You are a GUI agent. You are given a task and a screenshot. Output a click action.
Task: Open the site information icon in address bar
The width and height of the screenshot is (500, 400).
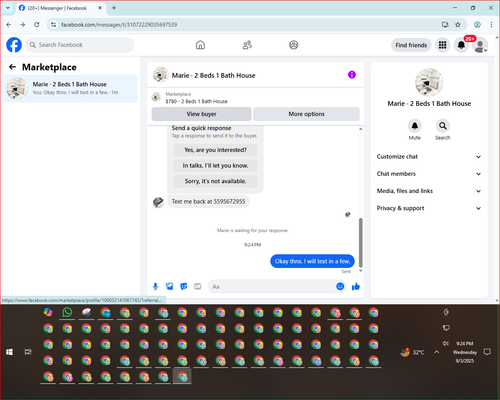53,24
